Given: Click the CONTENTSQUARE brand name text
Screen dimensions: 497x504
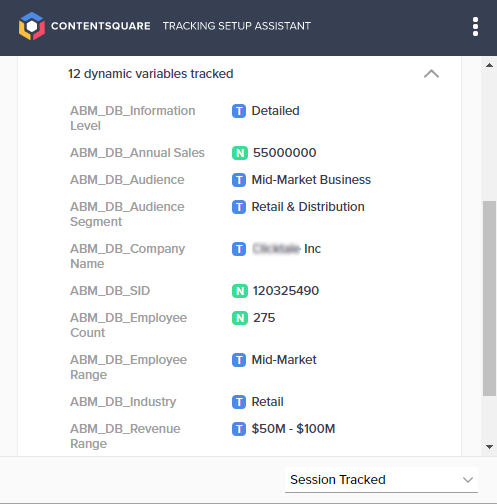Looking at the screenshot, I should click(101, 26).
